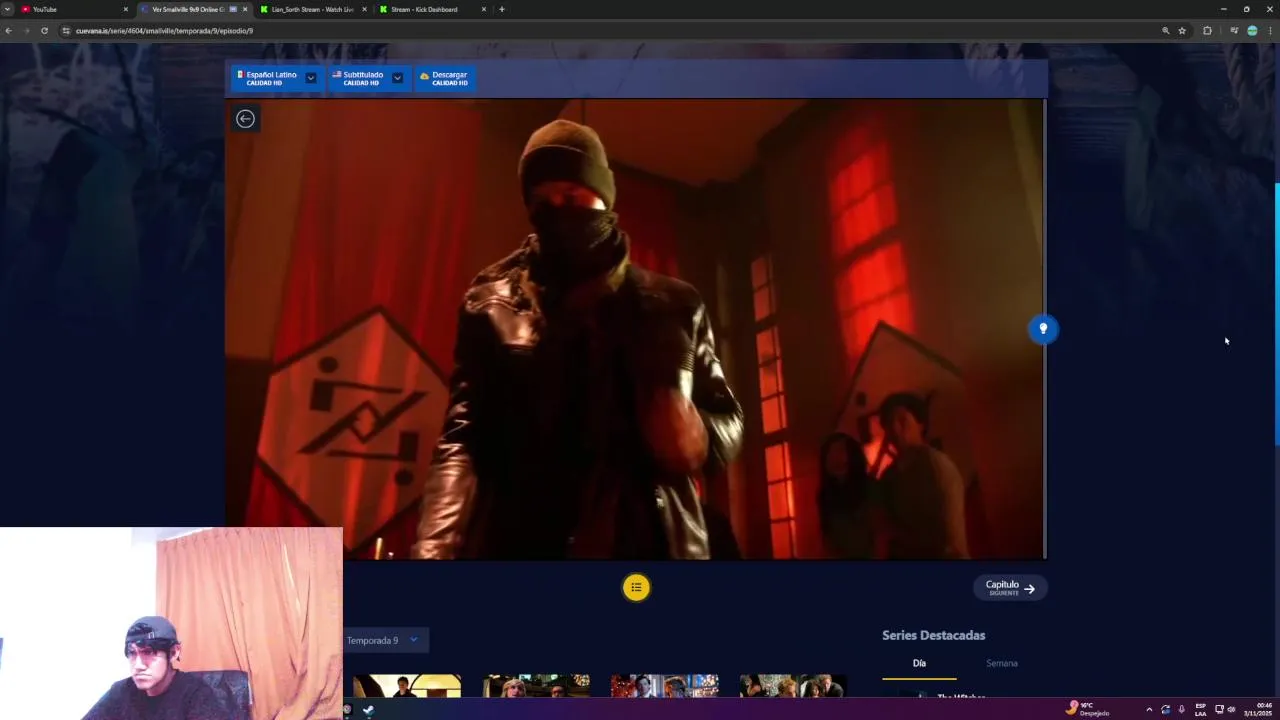
Task: Select the Día tab under Series Destacadas
Action: 919,663
